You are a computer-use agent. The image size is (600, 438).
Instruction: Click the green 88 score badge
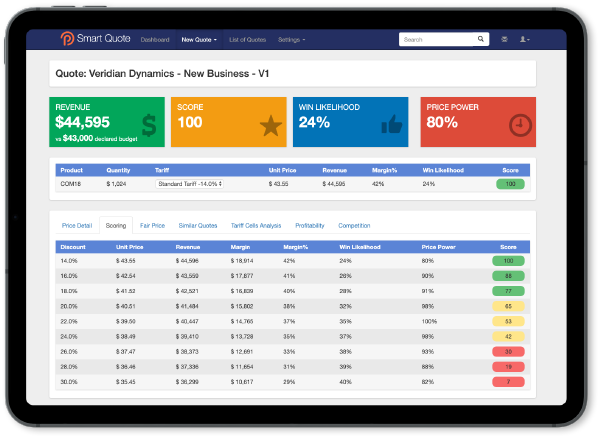[x=508, y=276]
